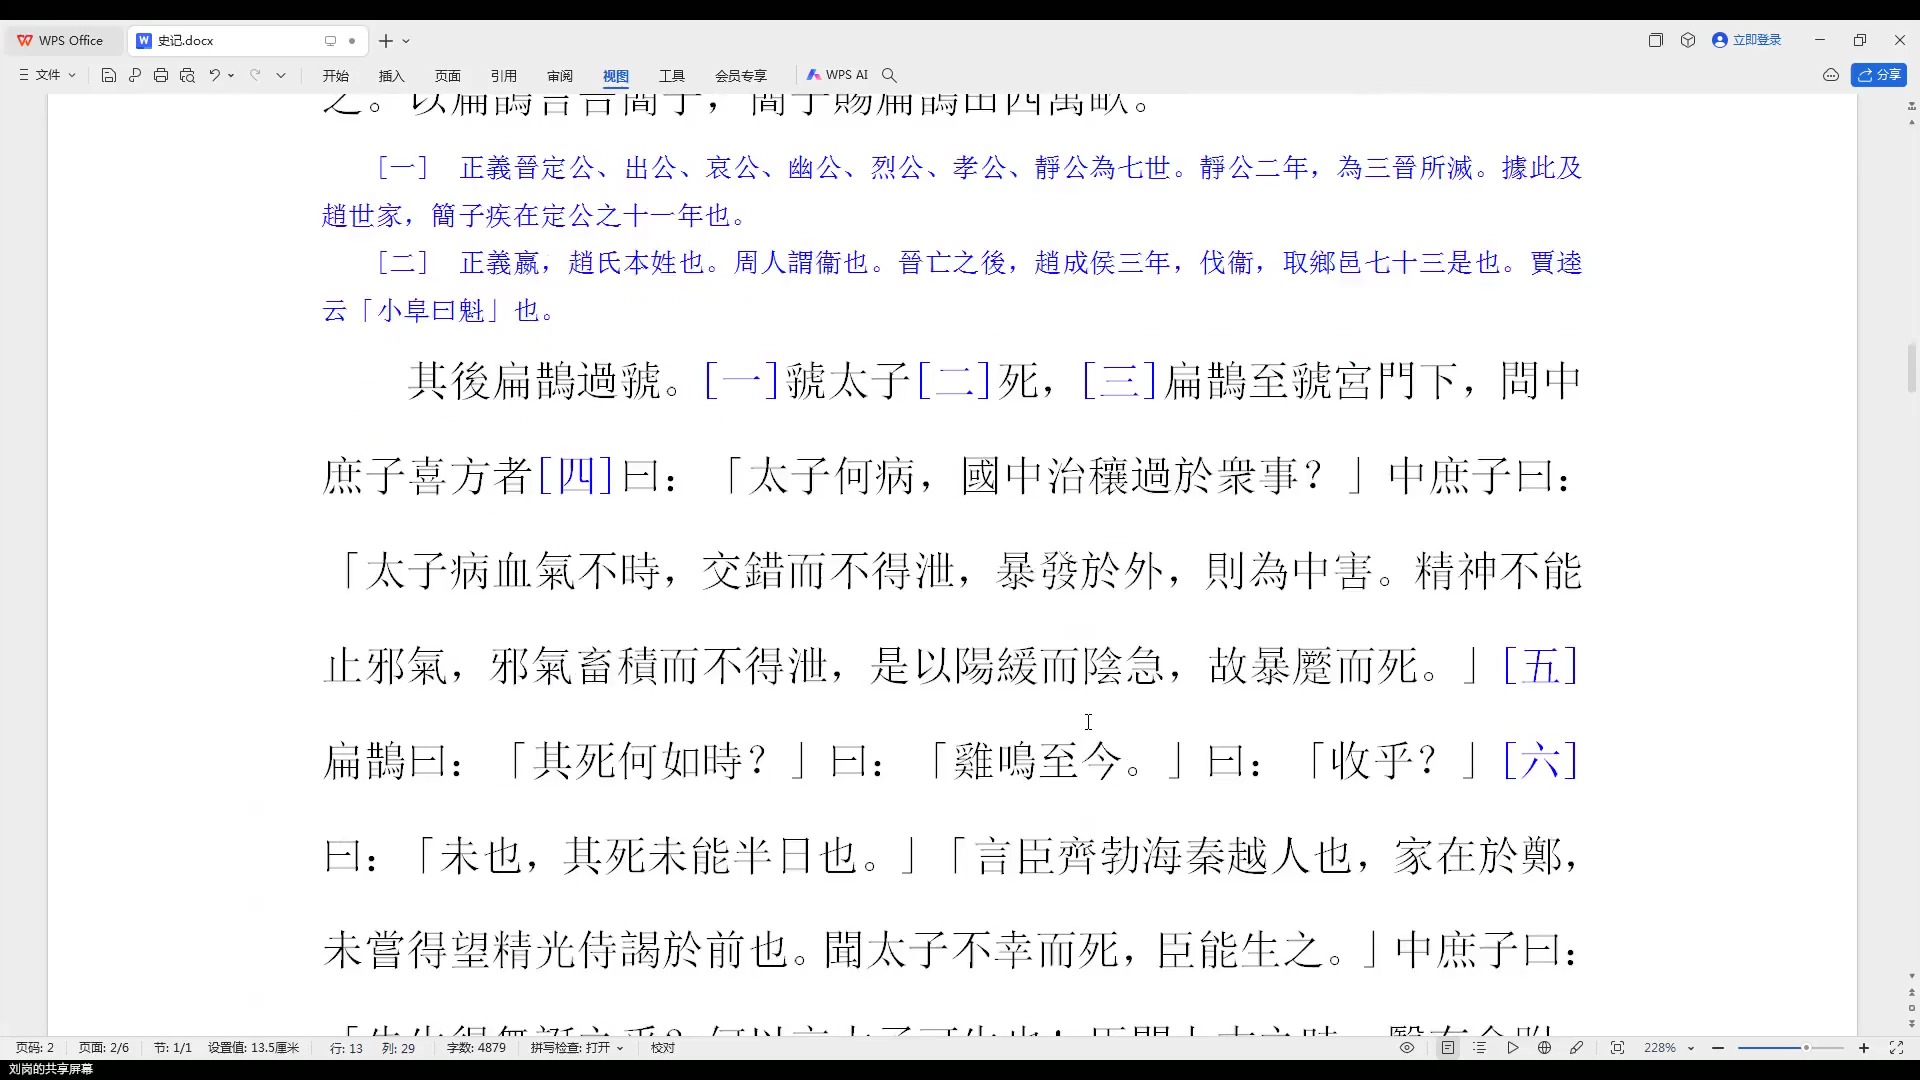Image resolution: width=1920 pixels, height=1080 pixels.
Task: Click the export/output icon beside Save
Action: tap(135, 75)
